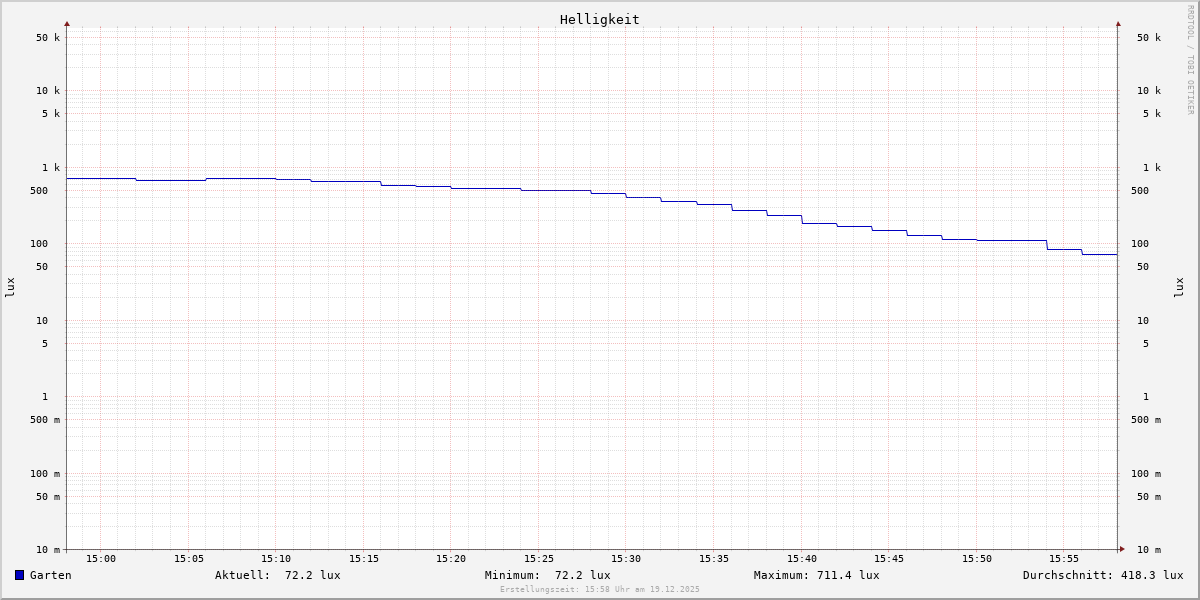
Task: Select the 15:55 time axis label
Action: 1064,559
